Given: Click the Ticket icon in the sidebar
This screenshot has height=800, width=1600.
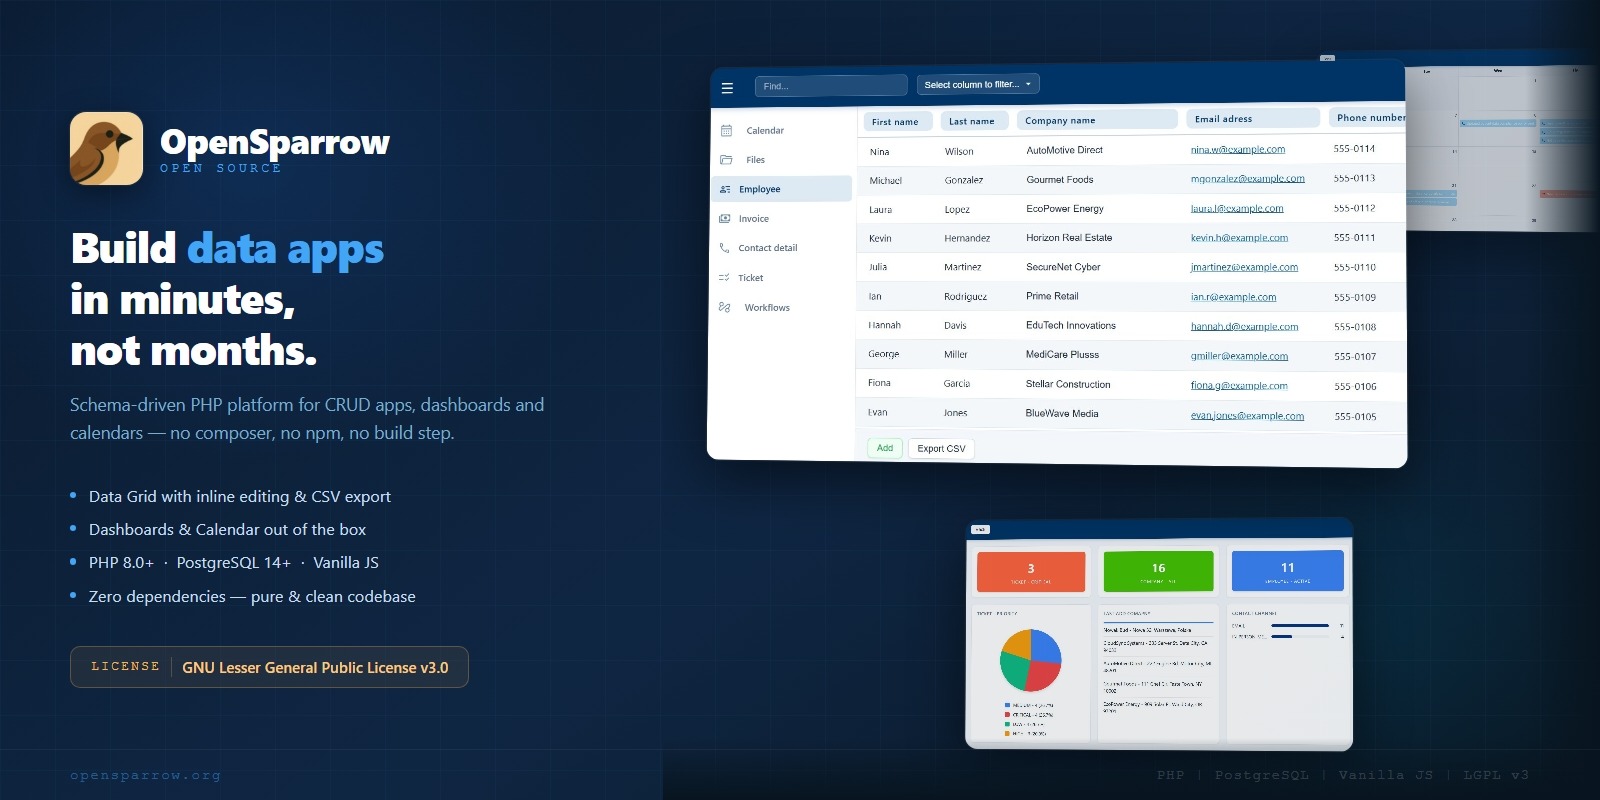Looking at the screenshot, I should click(724, 278).
